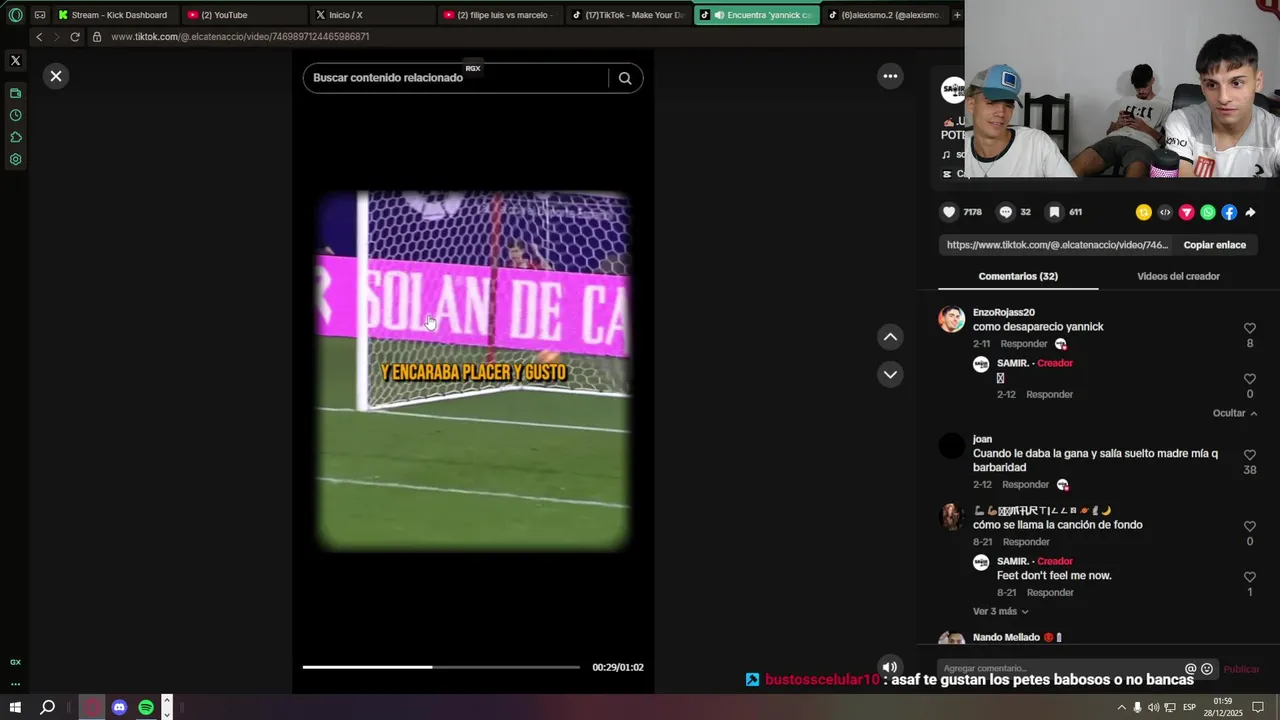Open system volume in the tray
Screen dimensions: 1280x720
(1153, 707)
